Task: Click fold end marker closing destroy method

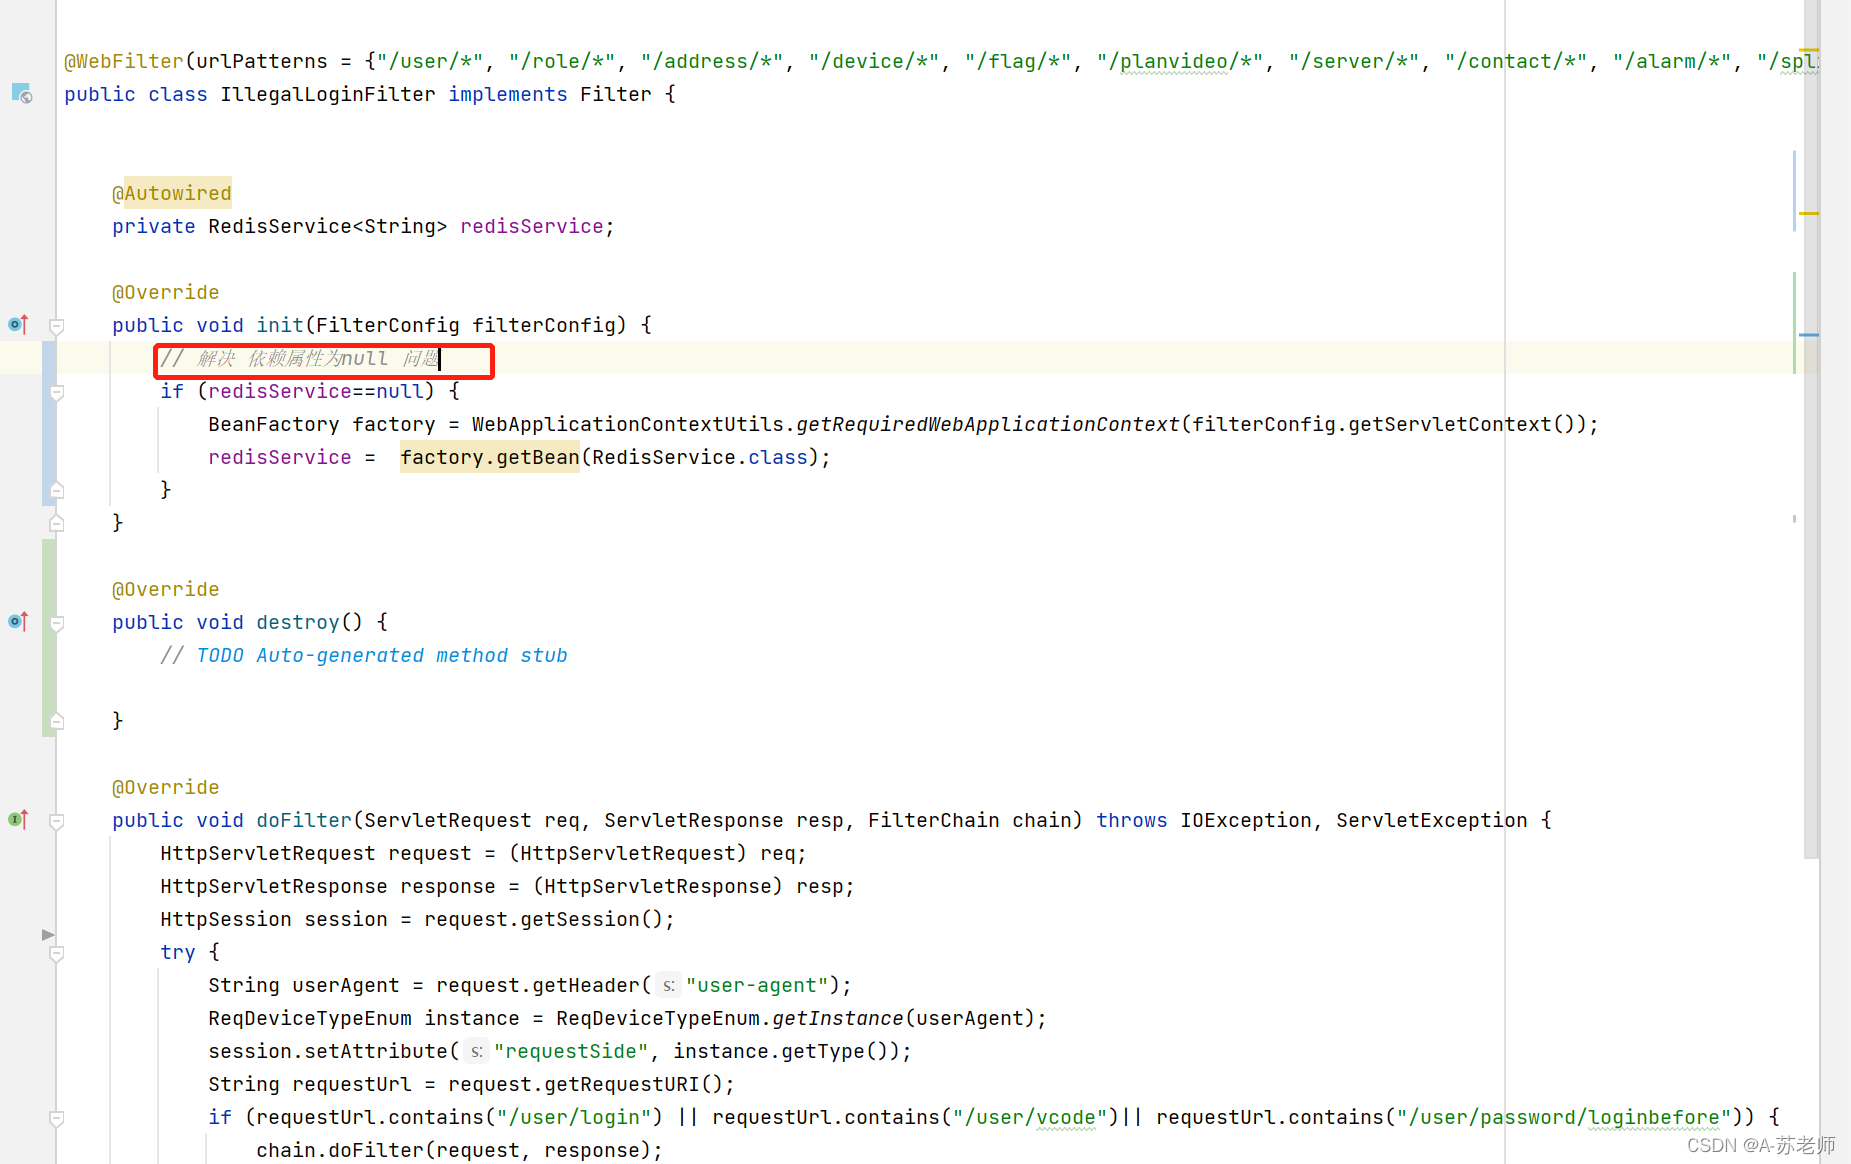Action: coord(57,721)
